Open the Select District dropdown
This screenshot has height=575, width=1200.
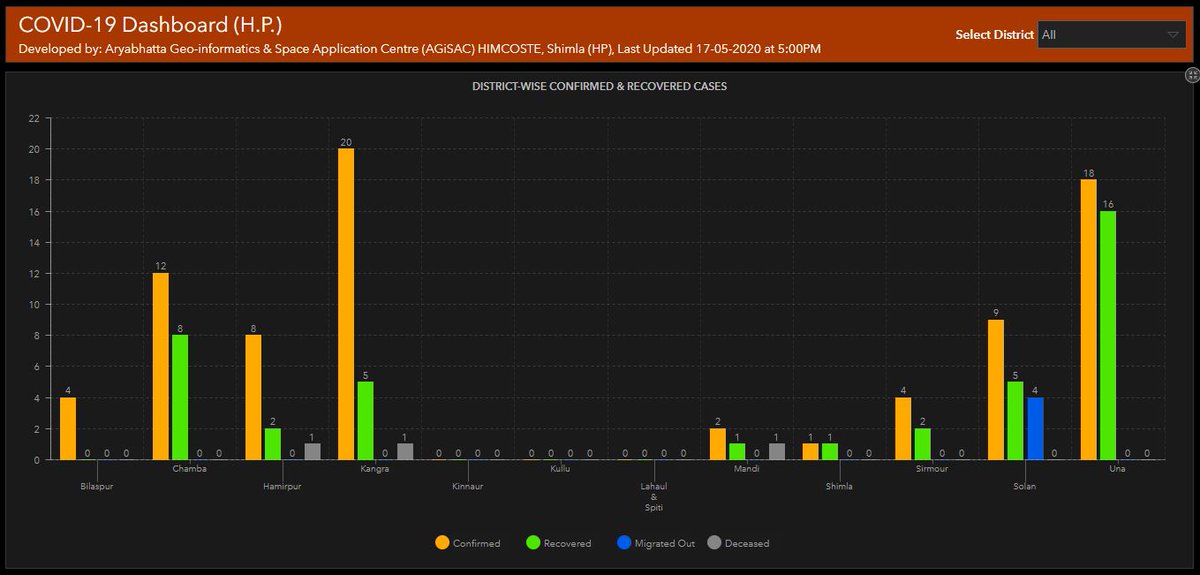pyautogui.click(x=1112, y=34)
